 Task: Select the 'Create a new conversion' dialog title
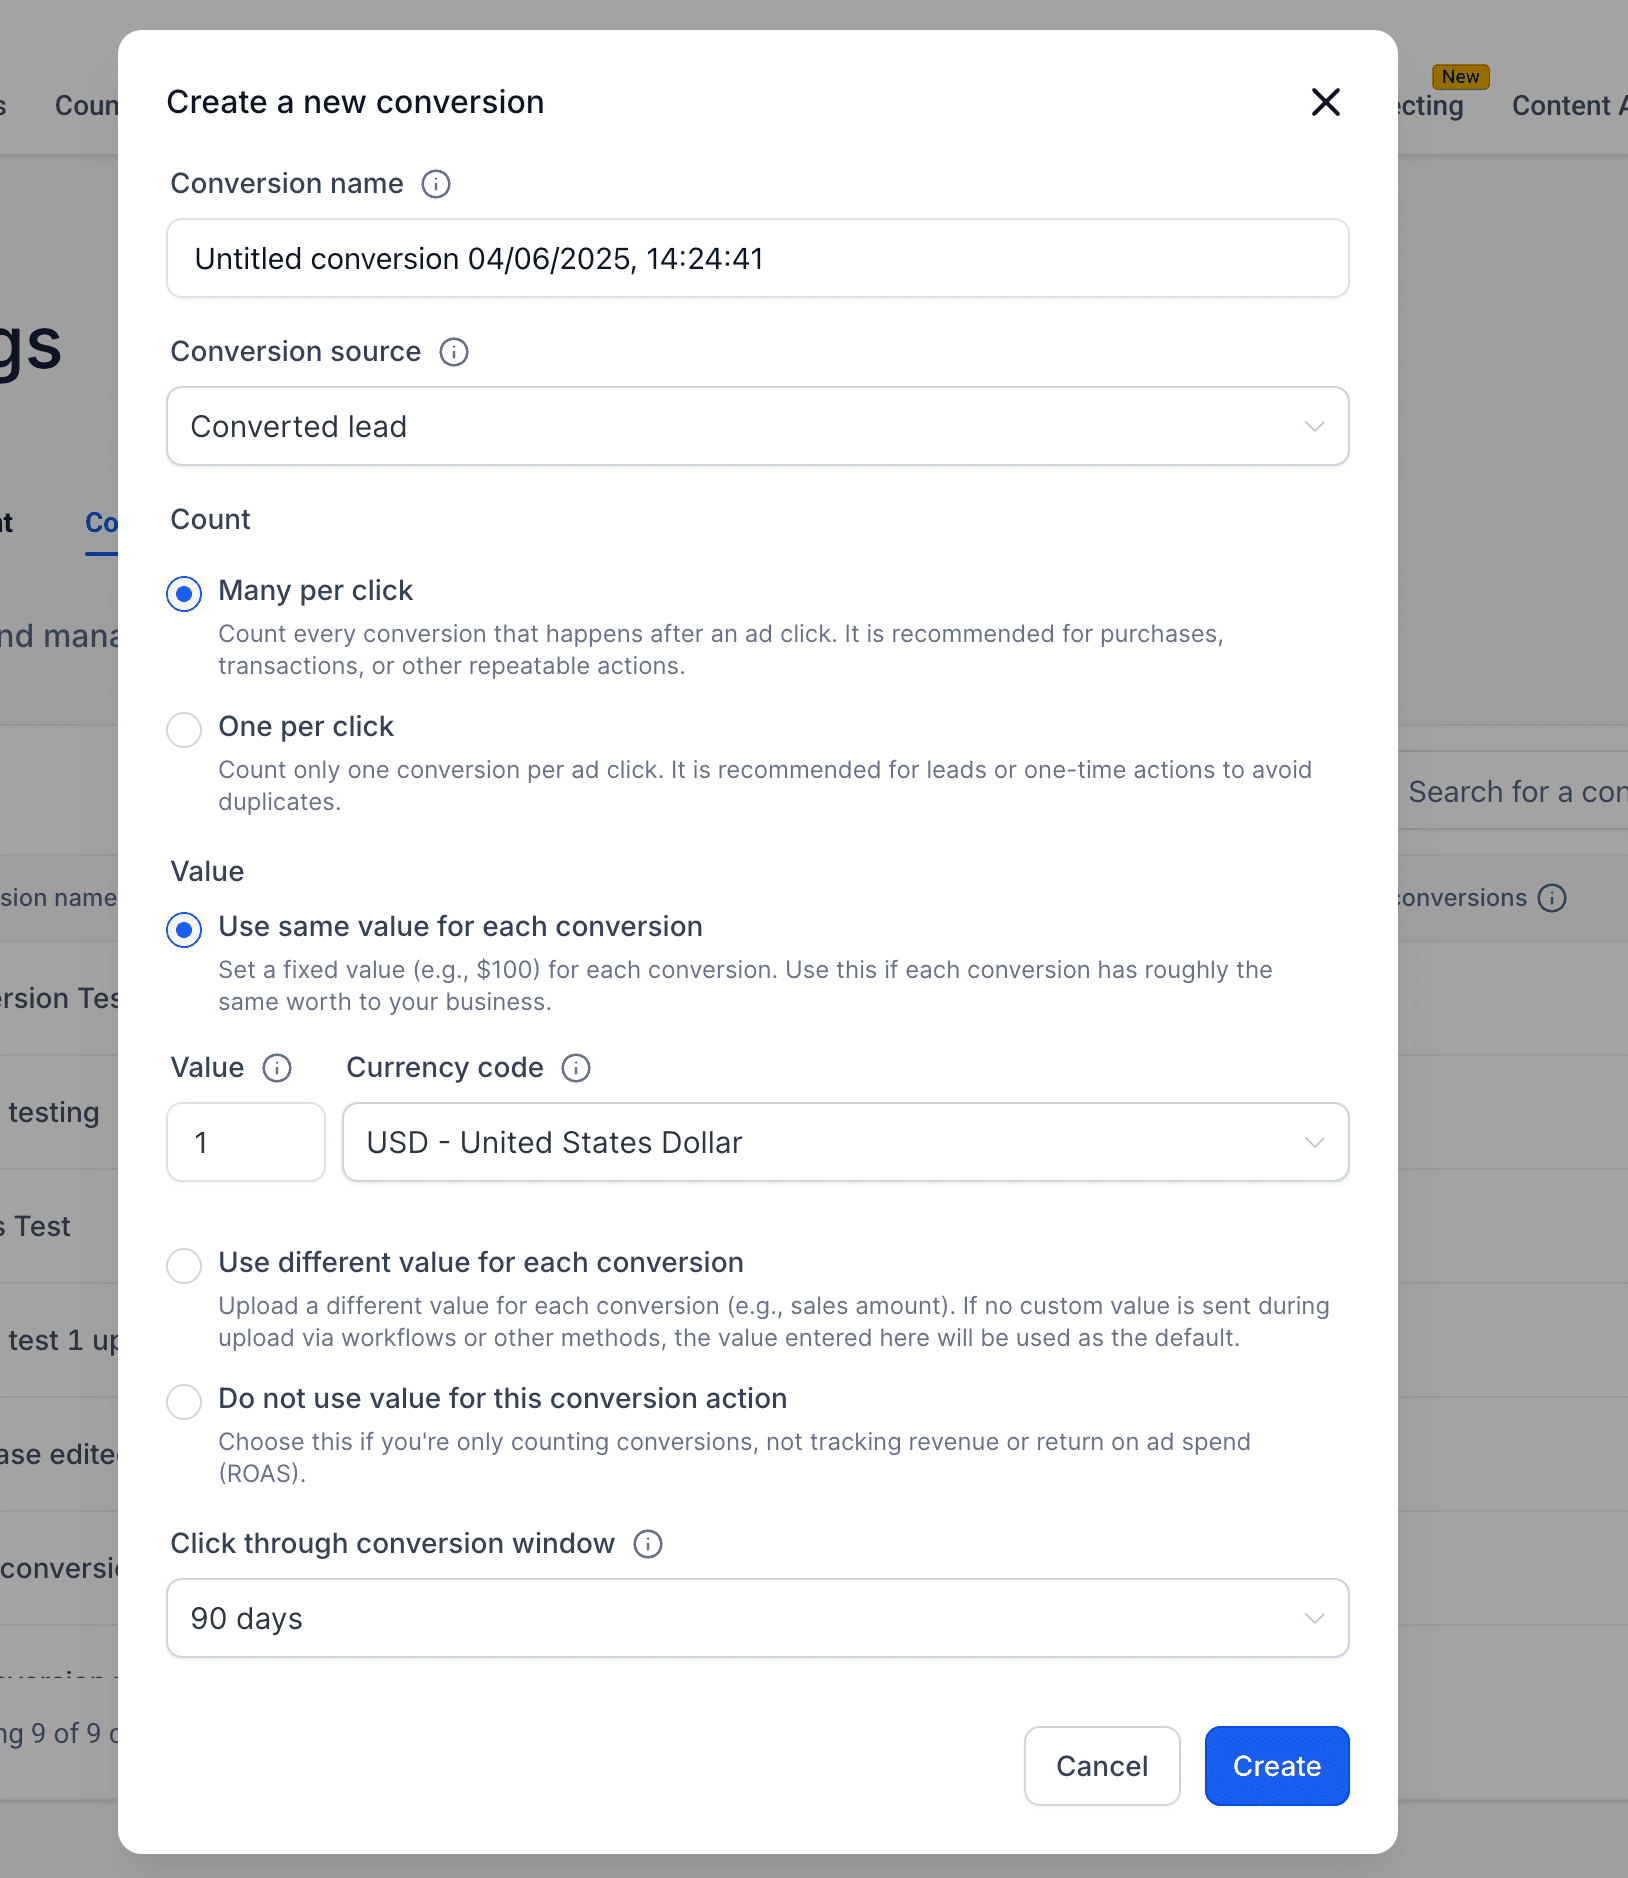(355, 102)
